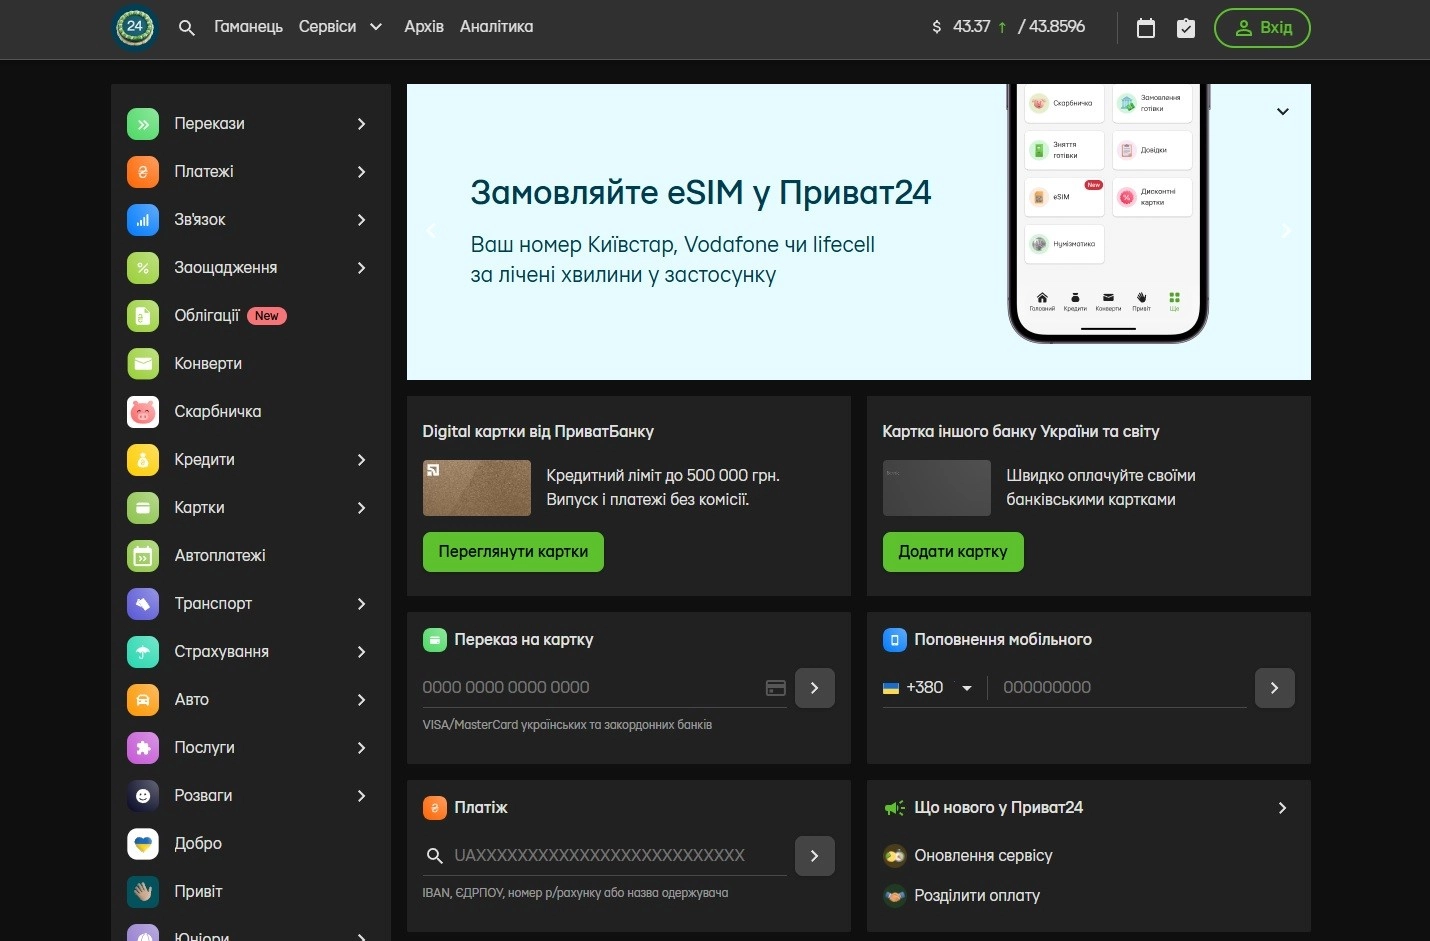Click the Авто car icon

click(143, 700)
